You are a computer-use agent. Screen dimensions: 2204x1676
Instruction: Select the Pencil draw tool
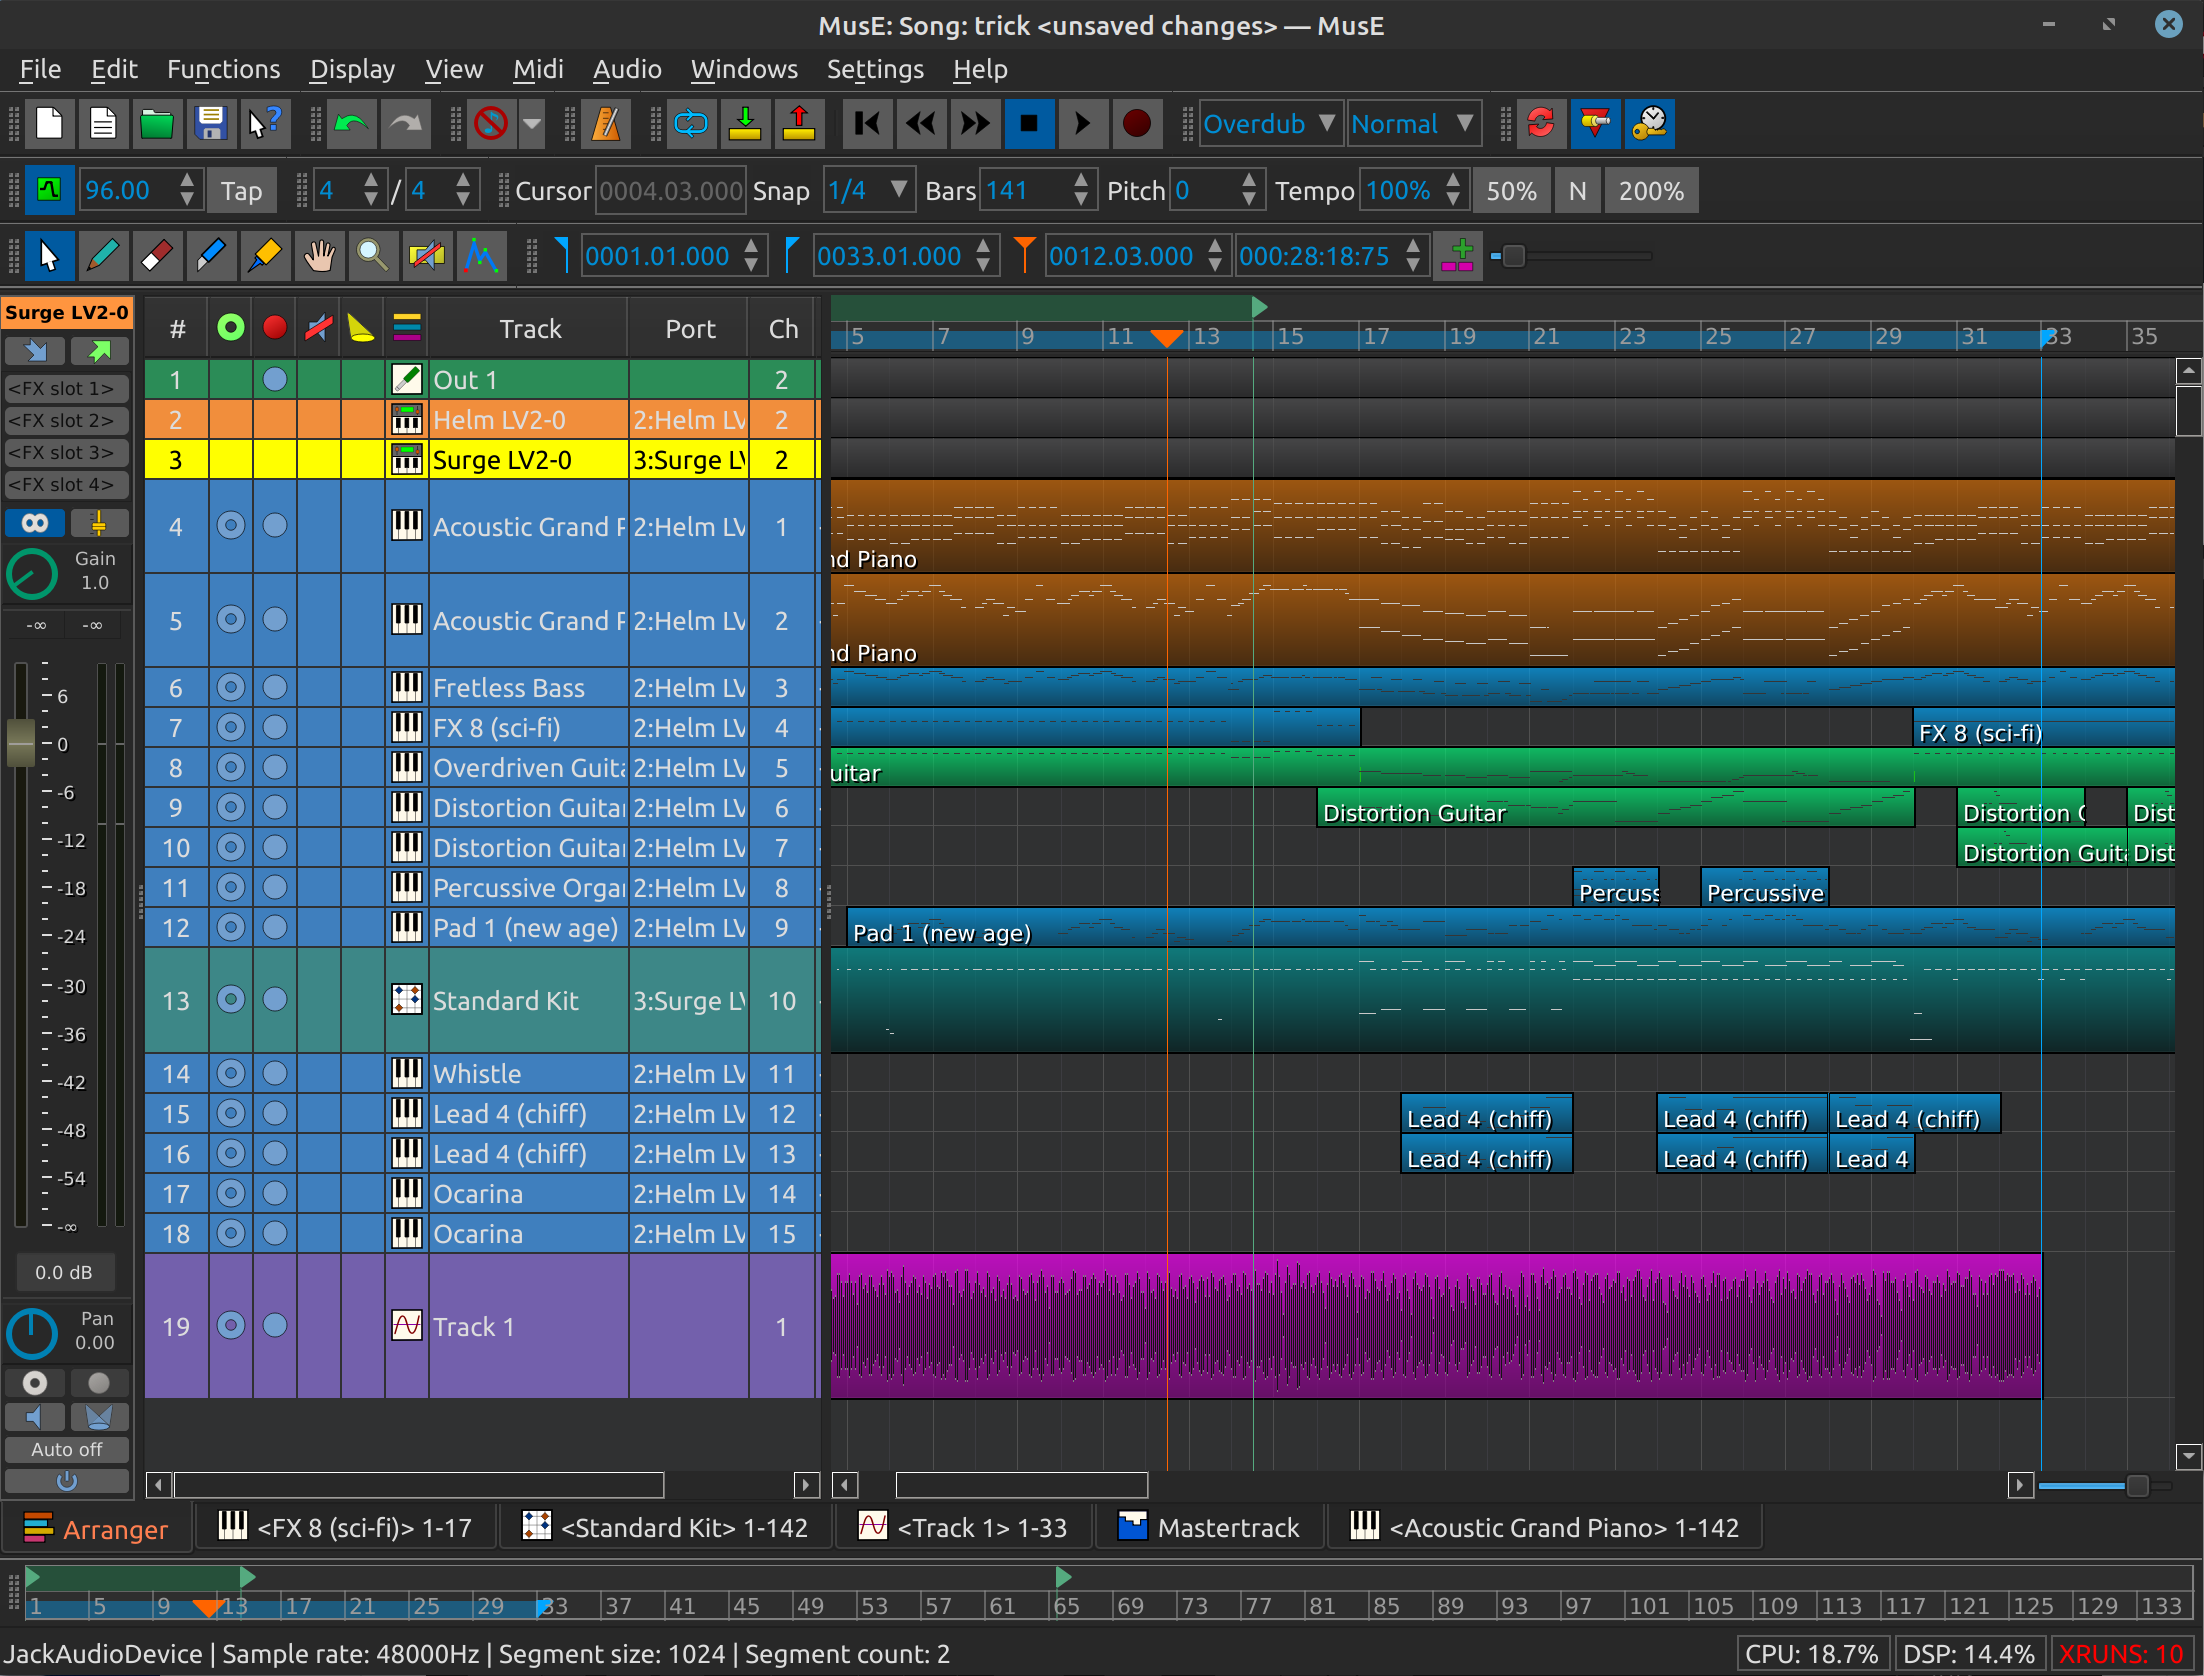(102, 257)
